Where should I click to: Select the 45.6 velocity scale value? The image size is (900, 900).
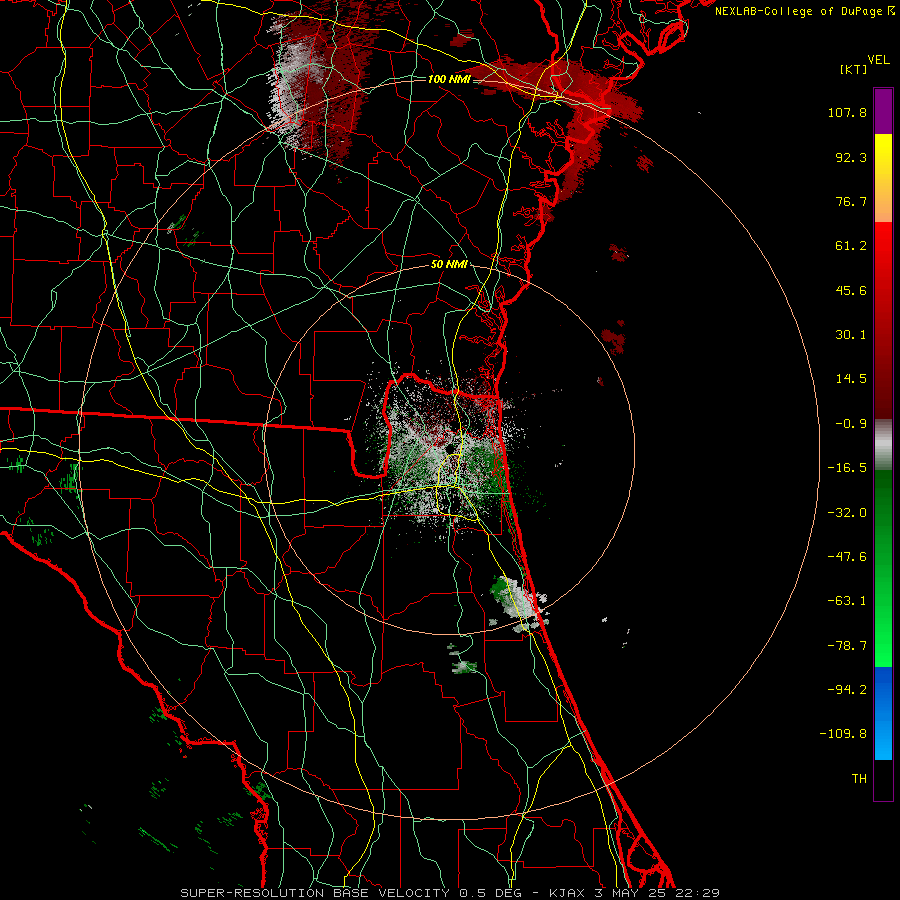(851, 290)
